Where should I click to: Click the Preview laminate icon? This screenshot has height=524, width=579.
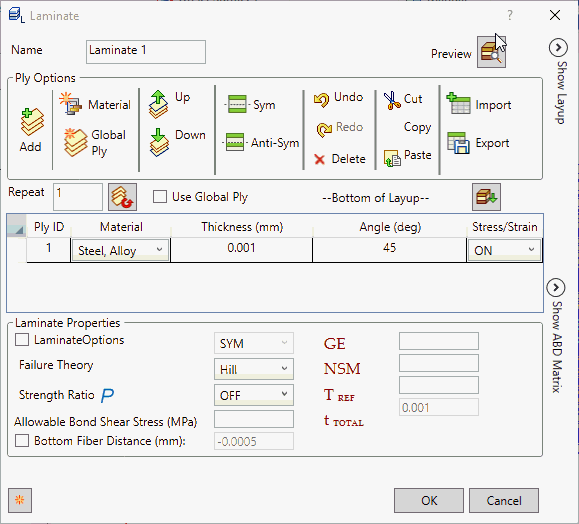pyautogui.click(x=491, y=52)
